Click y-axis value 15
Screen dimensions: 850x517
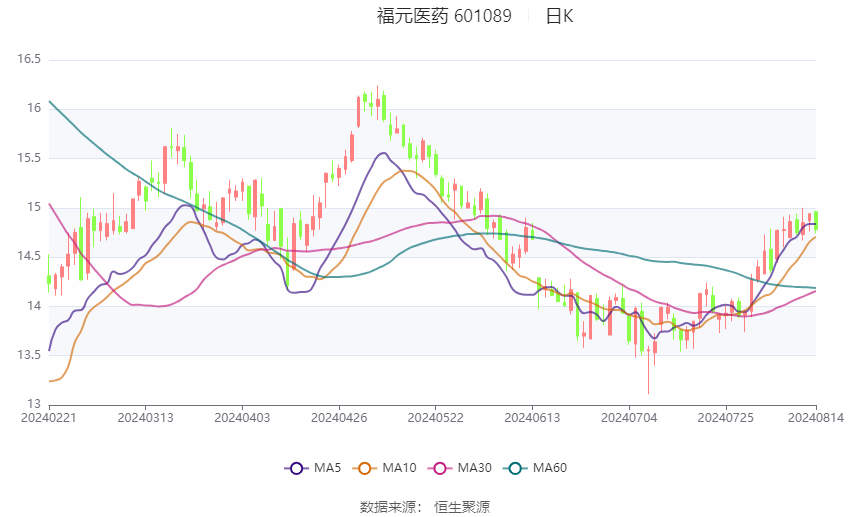(34, 207)
